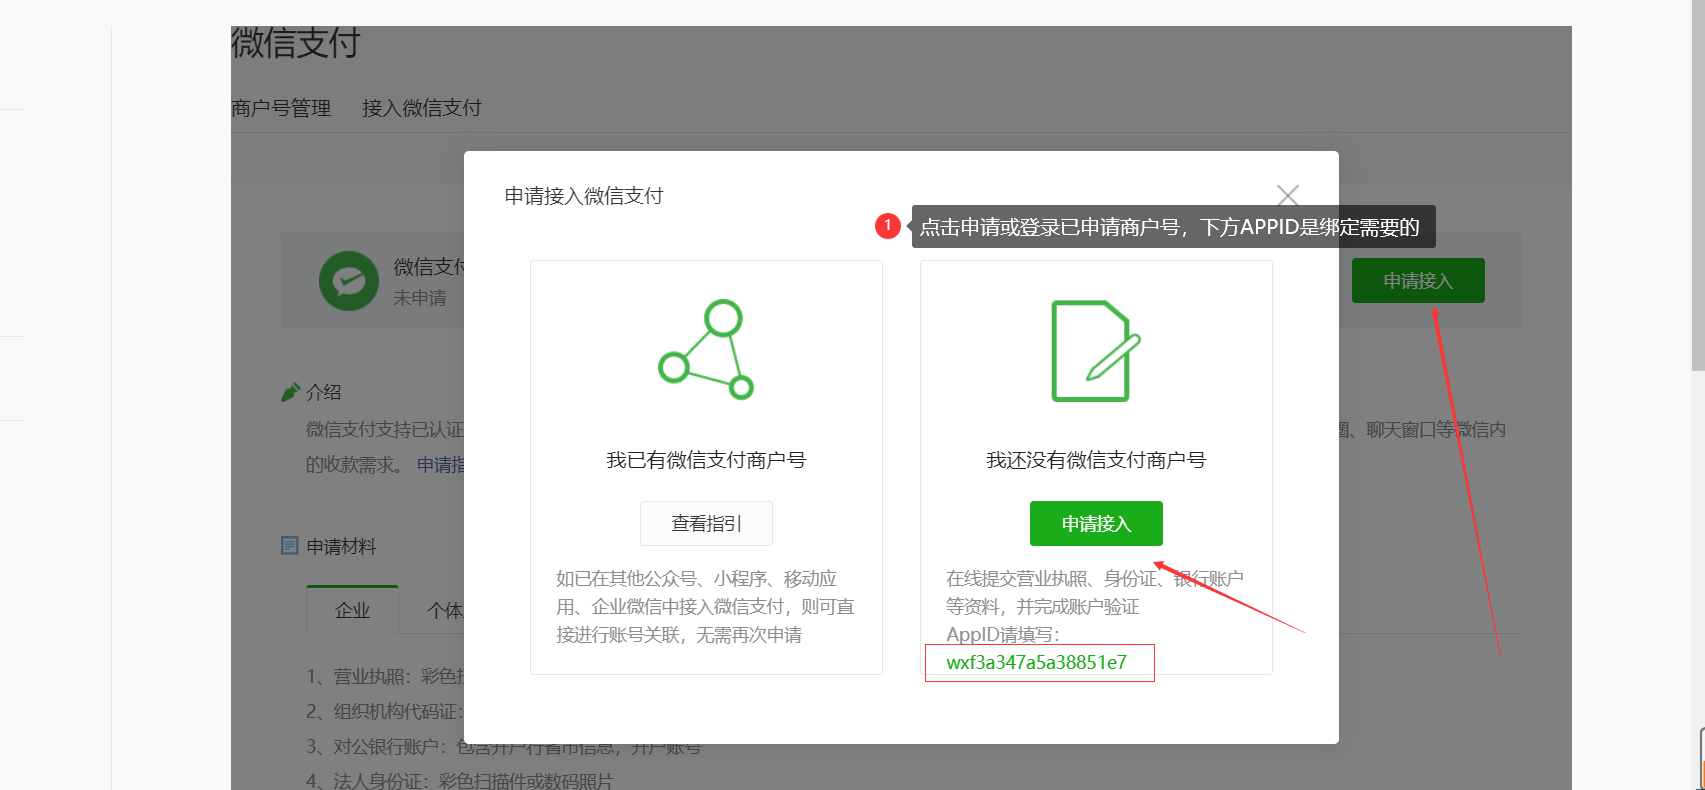1705x790 pixels.
Task: Click the 我已有微信支付商户号 heading
Action: pos(706,460)
